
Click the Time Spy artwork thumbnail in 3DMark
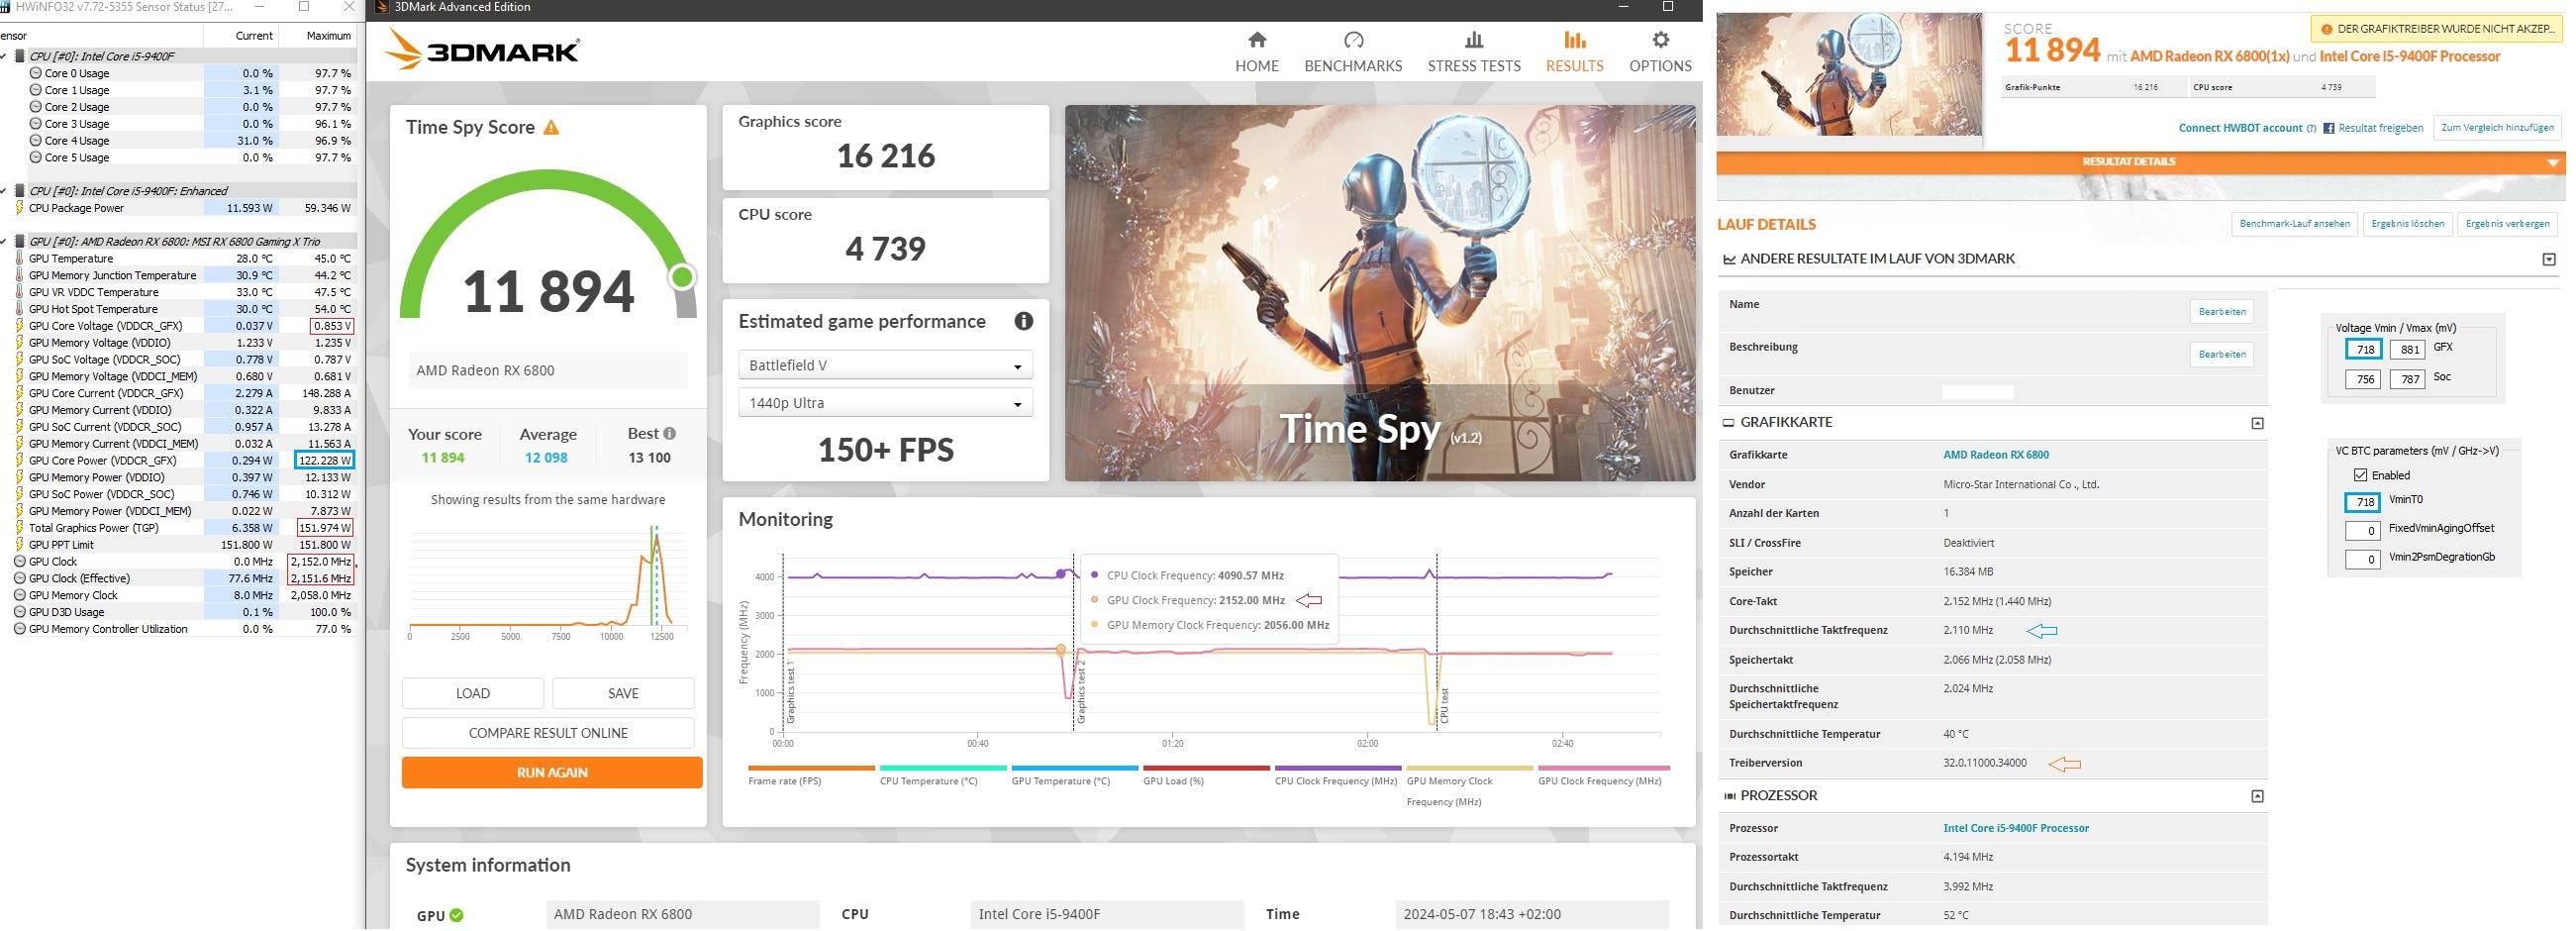coord(1380,293)
